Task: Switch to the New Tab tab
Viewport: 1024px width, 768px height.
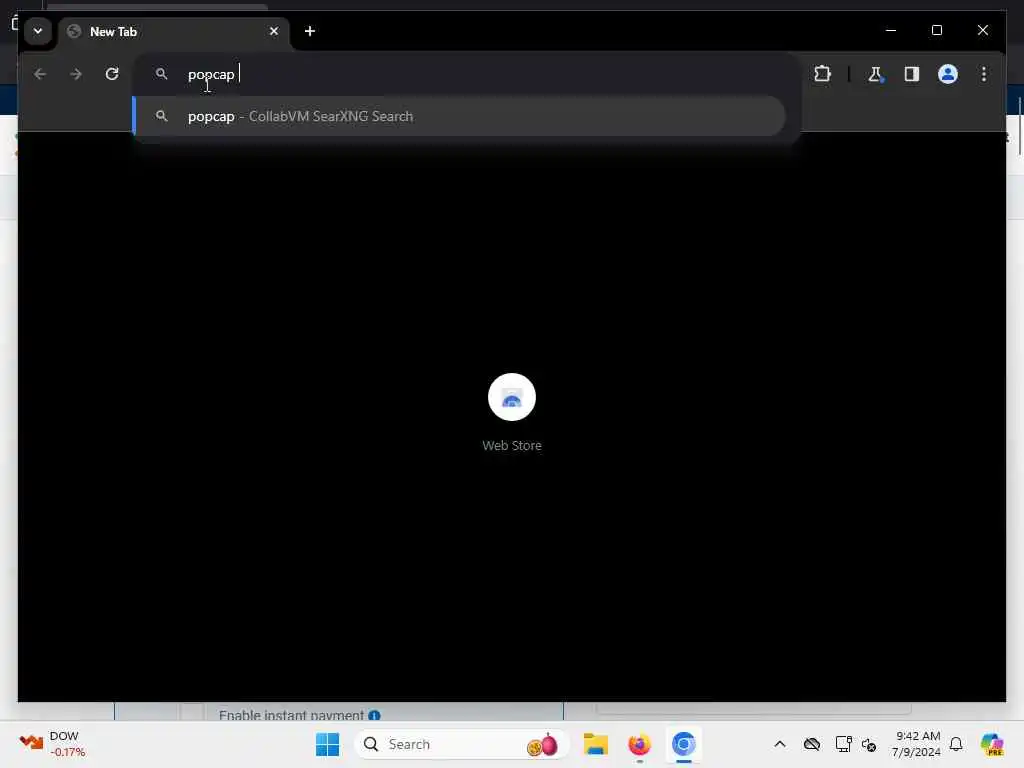Action: [x=174, y=31]
